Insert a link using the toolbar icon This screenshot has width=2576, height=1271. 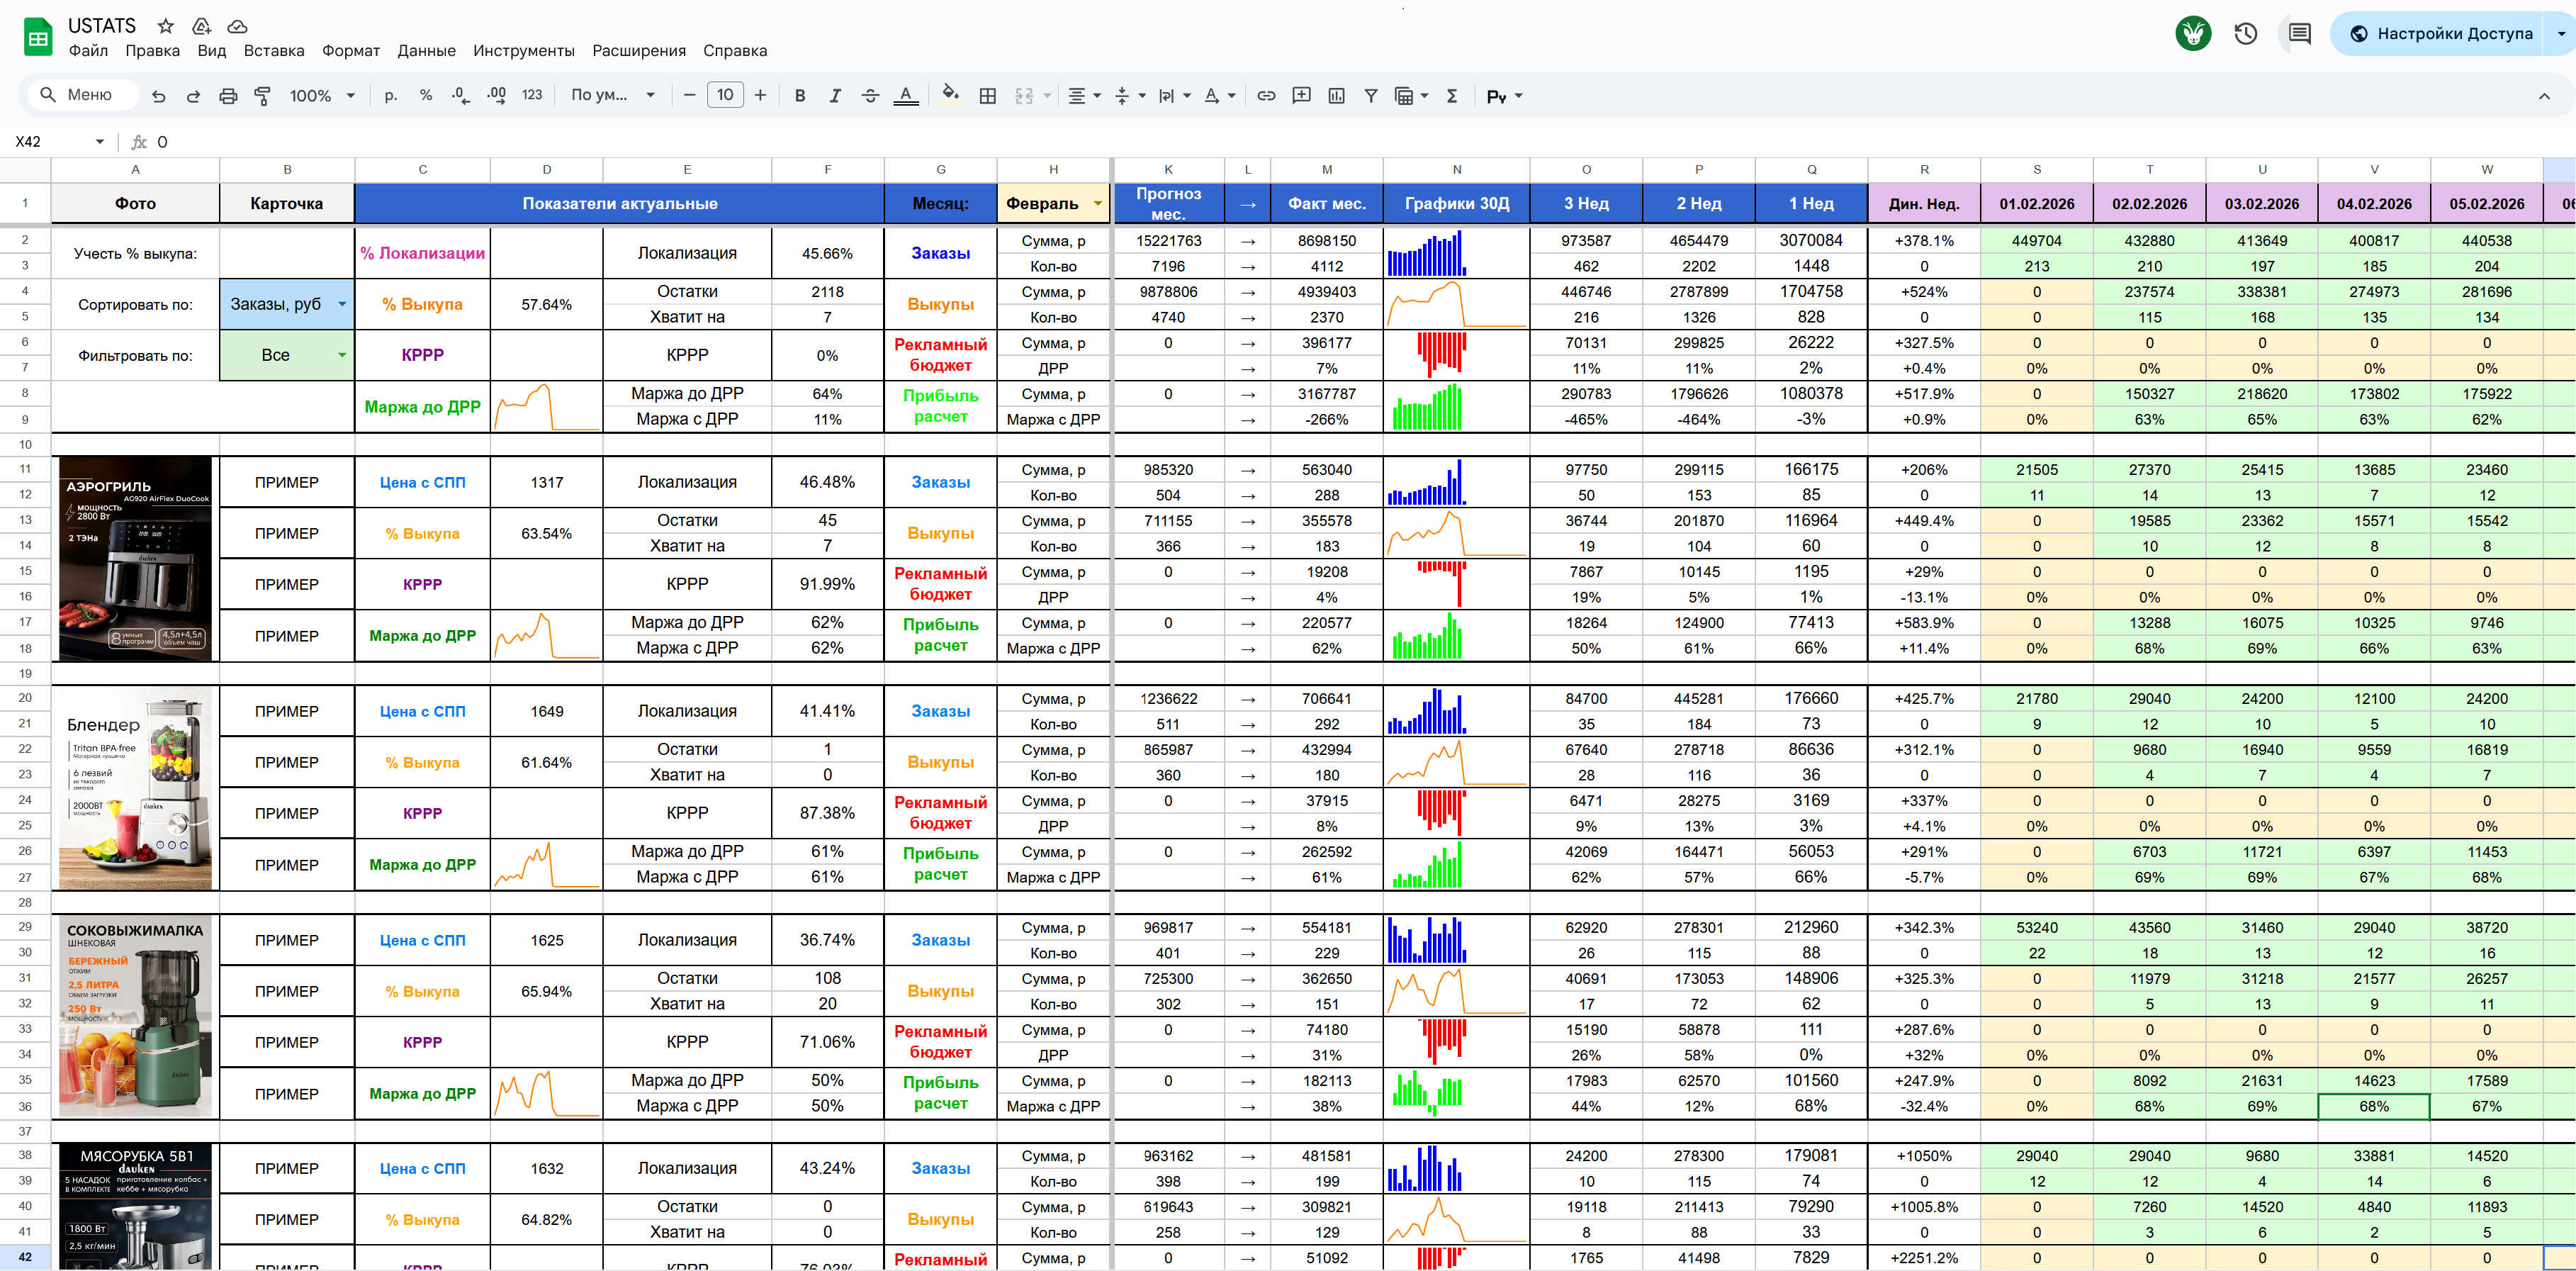(x=1266, y=96)
